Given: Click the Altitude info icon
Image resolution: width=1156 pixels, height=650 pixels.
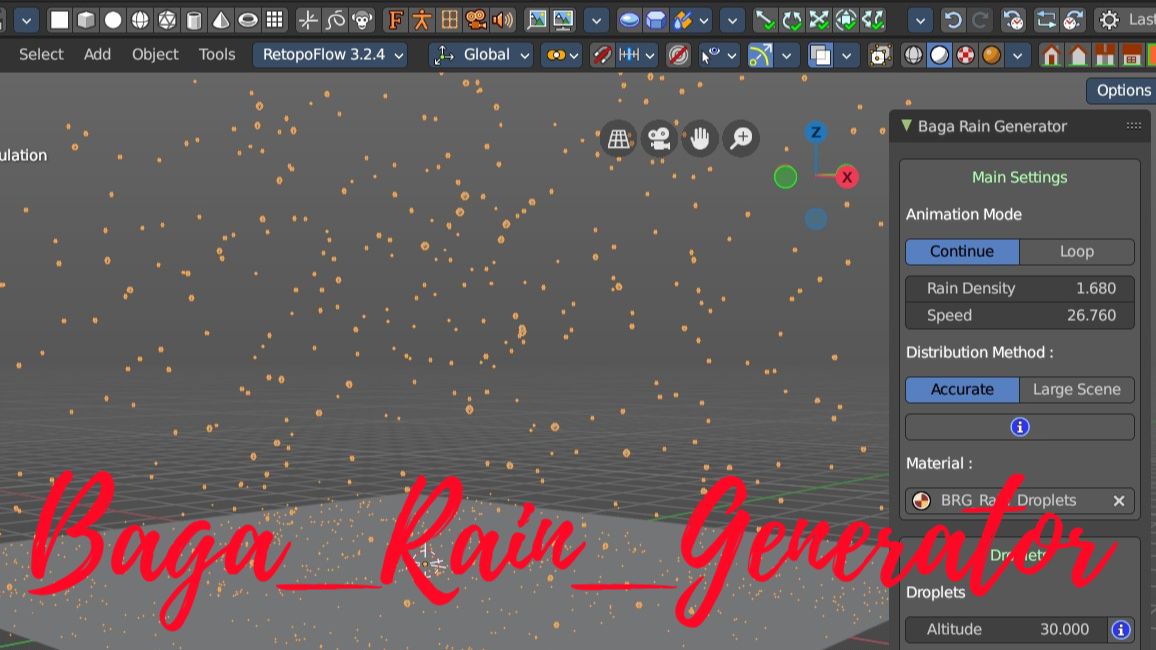Looking at the screenshot, I should [x=1121, y=629].
